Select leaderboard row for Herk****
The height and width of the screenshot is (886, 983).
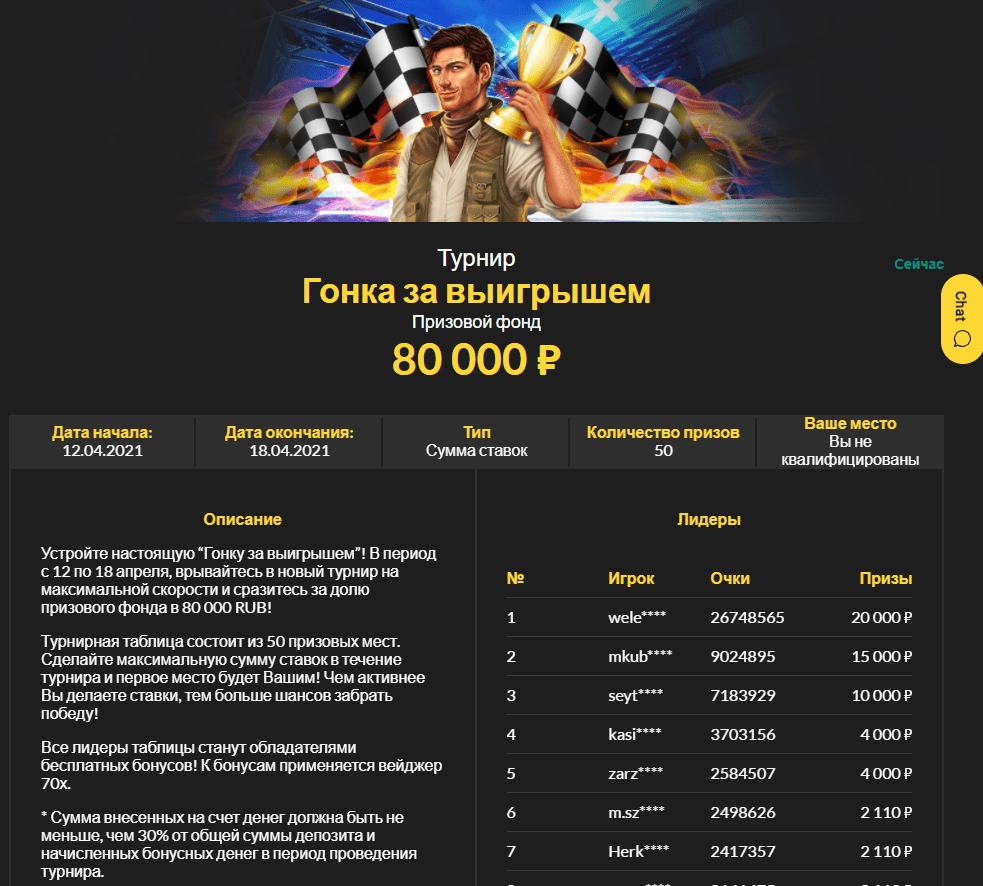tap(709, 852)
